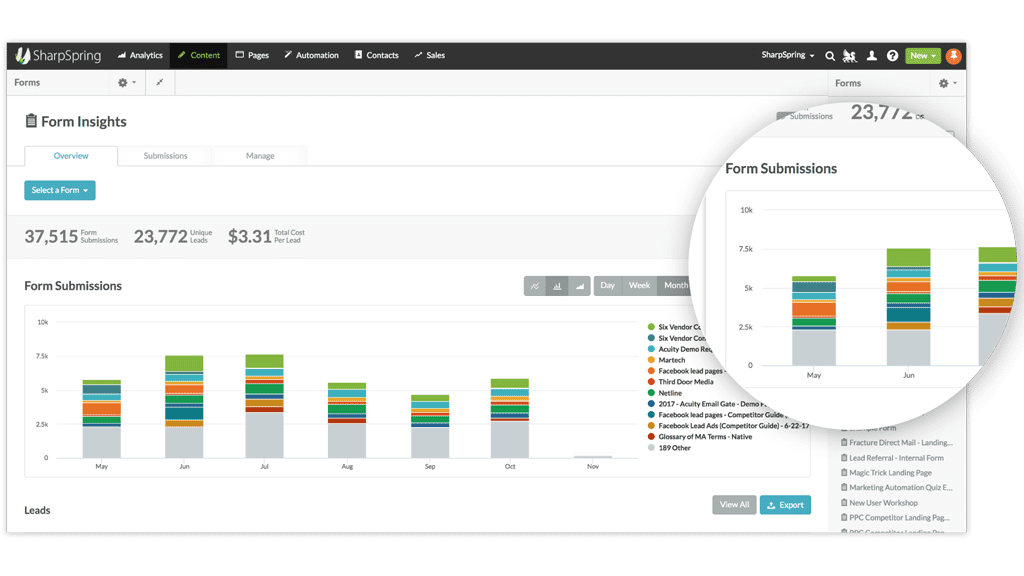Click the orange pin icon
Image resolution: width=1024 pixels, height=576 pixels.
[x=953, y=56]
